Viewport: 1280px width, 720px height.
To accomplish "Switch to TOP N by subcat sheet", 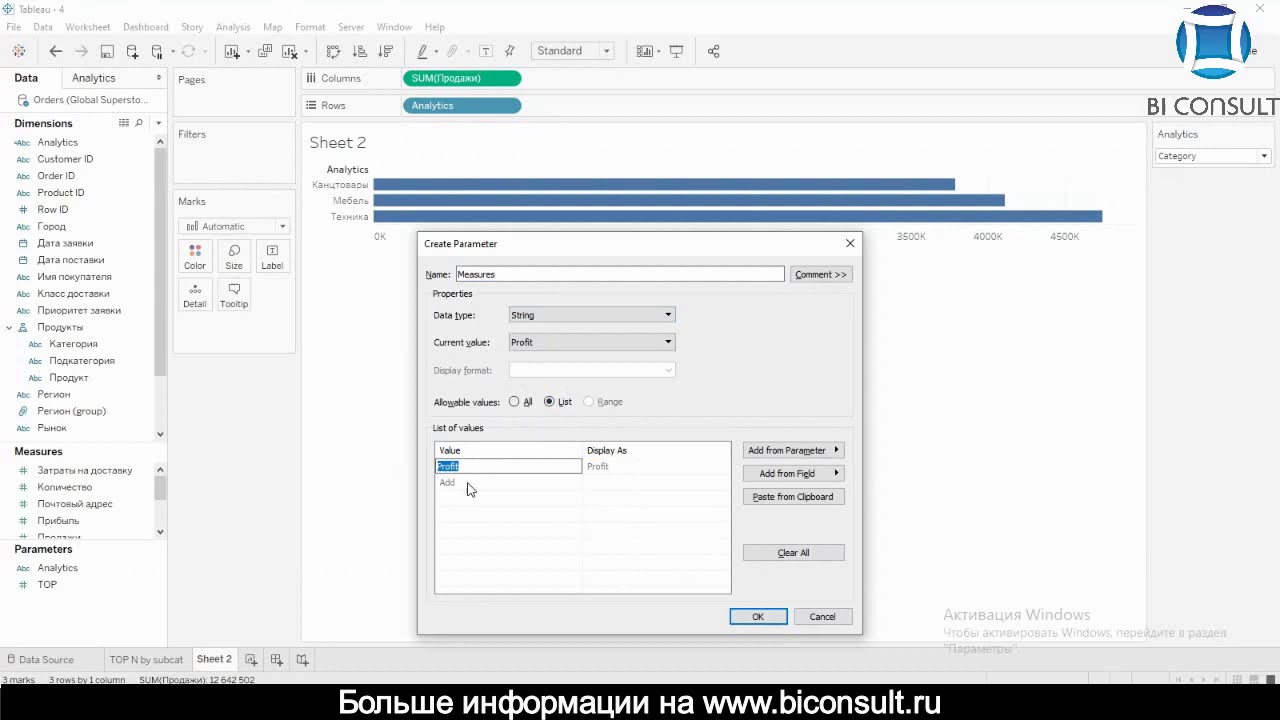I will 146,660.
